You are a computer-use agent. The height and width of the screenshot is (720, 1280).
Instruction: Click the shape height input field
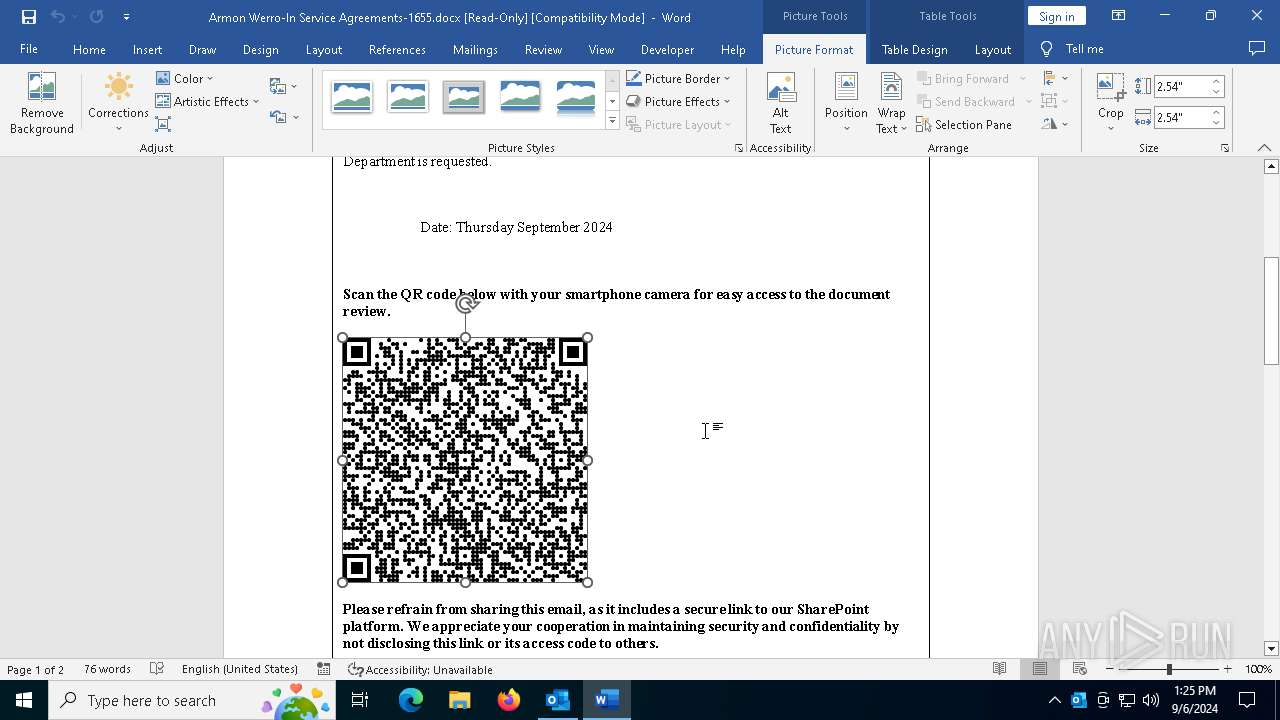1182,87
